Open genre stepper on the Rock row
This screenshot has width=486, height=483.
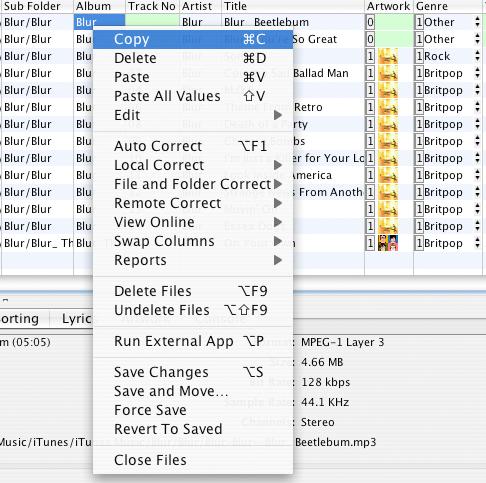point(478,56)
